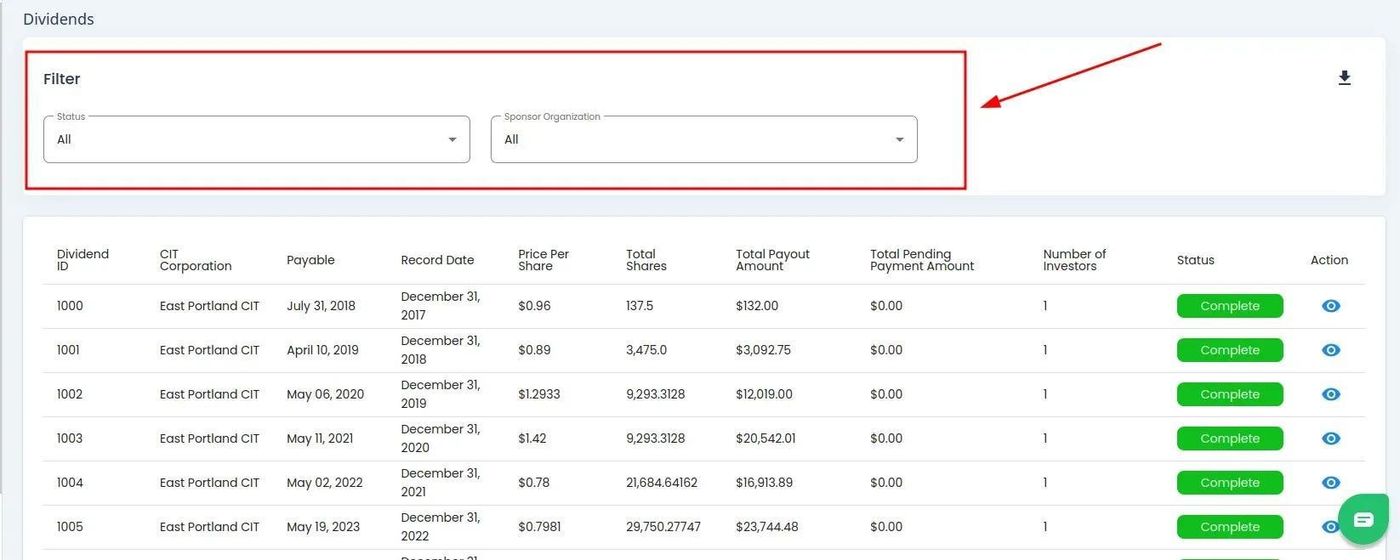Image resolution: width=1400 pixels, height=560 pixels.
Task: Open the chat support widget
Action: pos(1363,519)
